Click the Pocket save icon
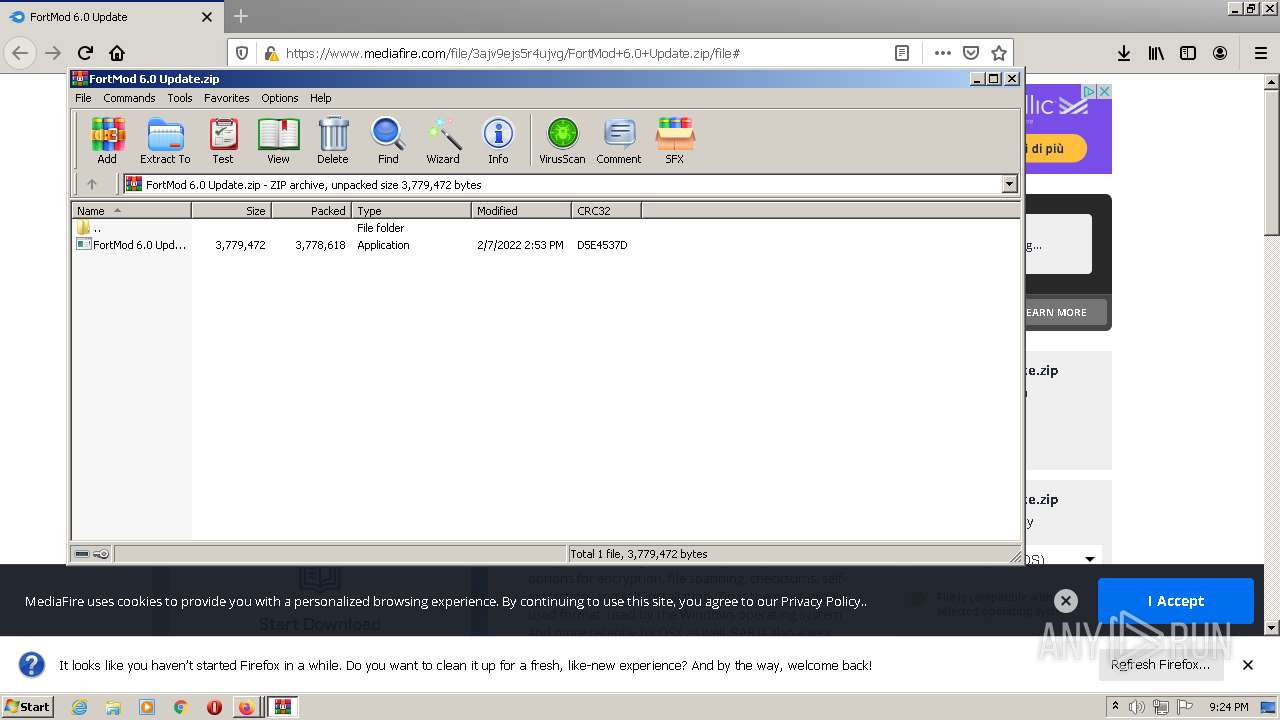The height and width of the screenshot is (720, 1280). pyautogui.click(x=970, y=53)
